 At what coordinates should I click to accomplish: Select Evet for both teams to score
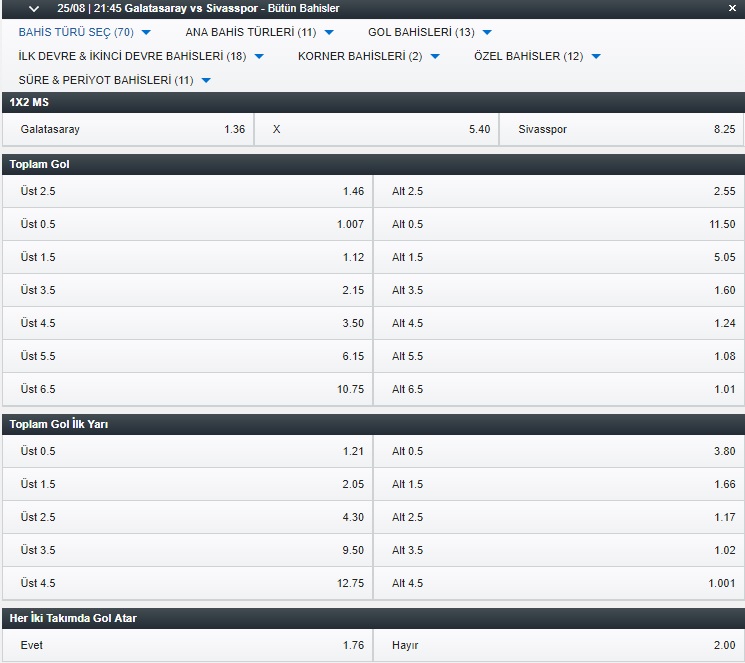(188, 645)
